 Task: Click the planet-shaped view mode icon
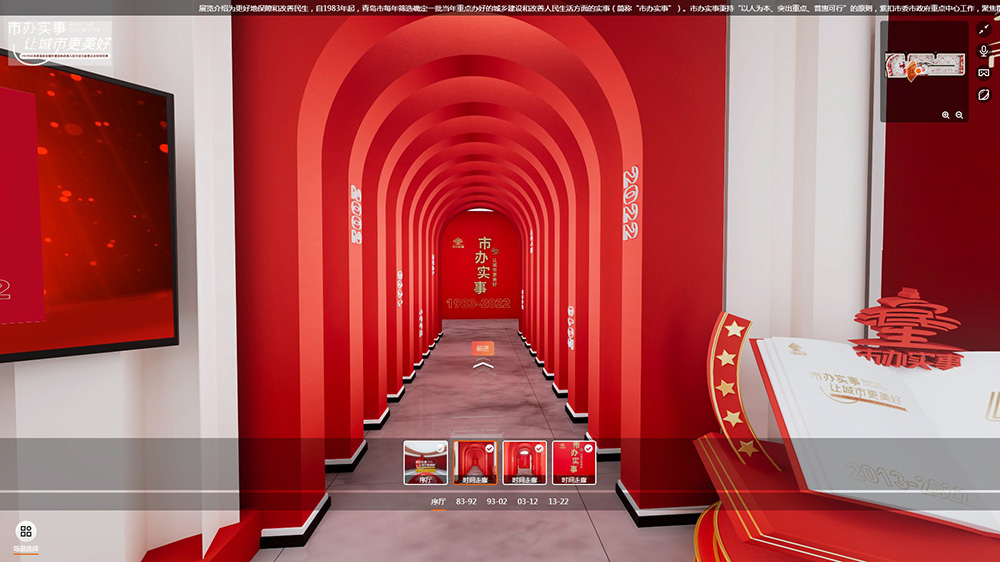(x=984, y=95)
